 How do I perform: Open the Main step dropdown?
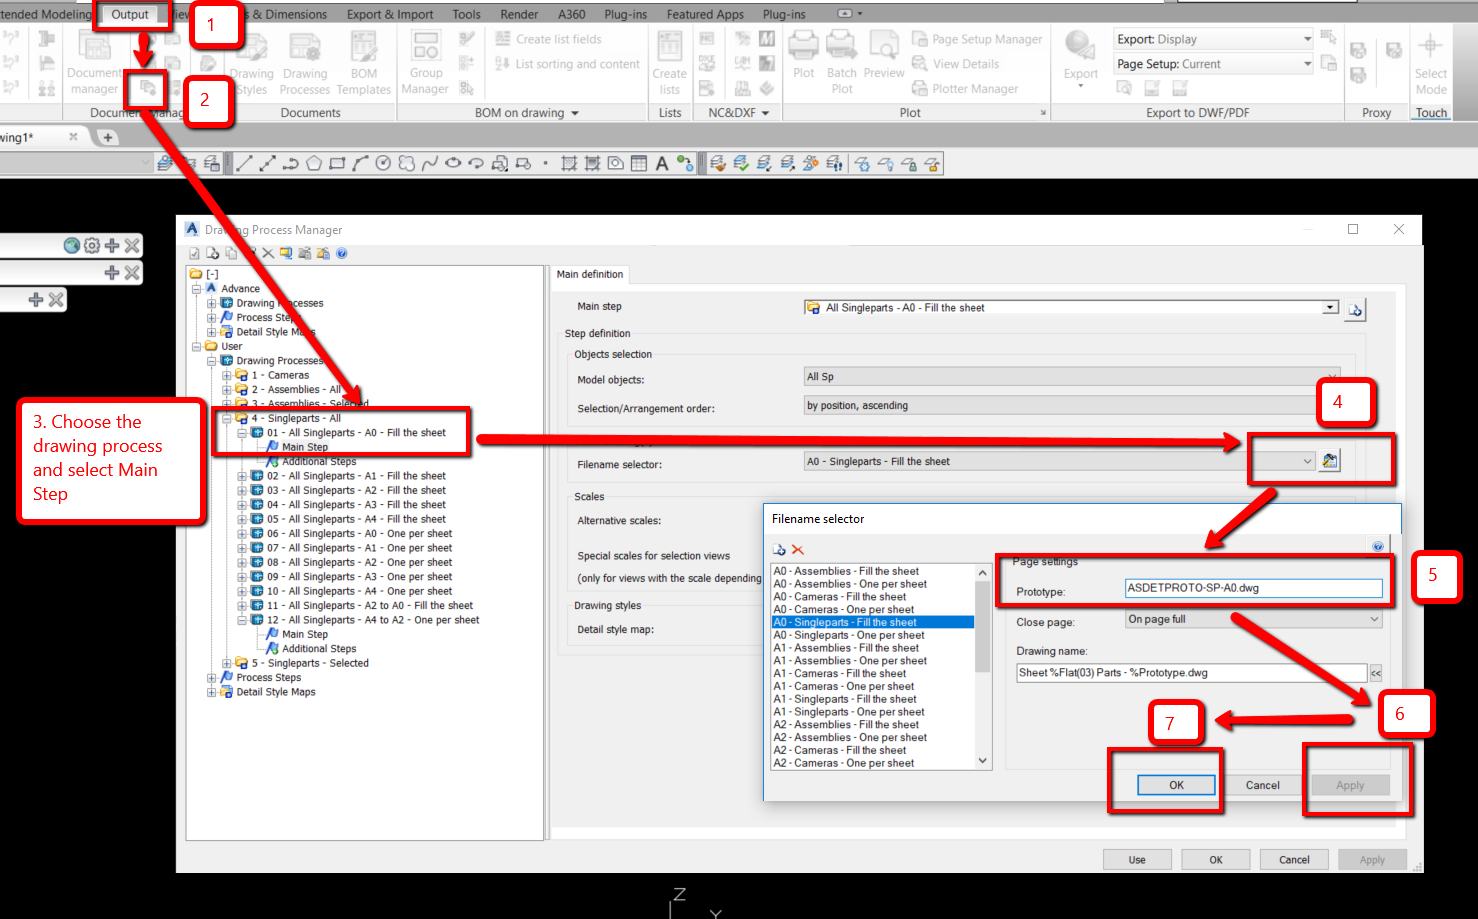coord(1330,307)
